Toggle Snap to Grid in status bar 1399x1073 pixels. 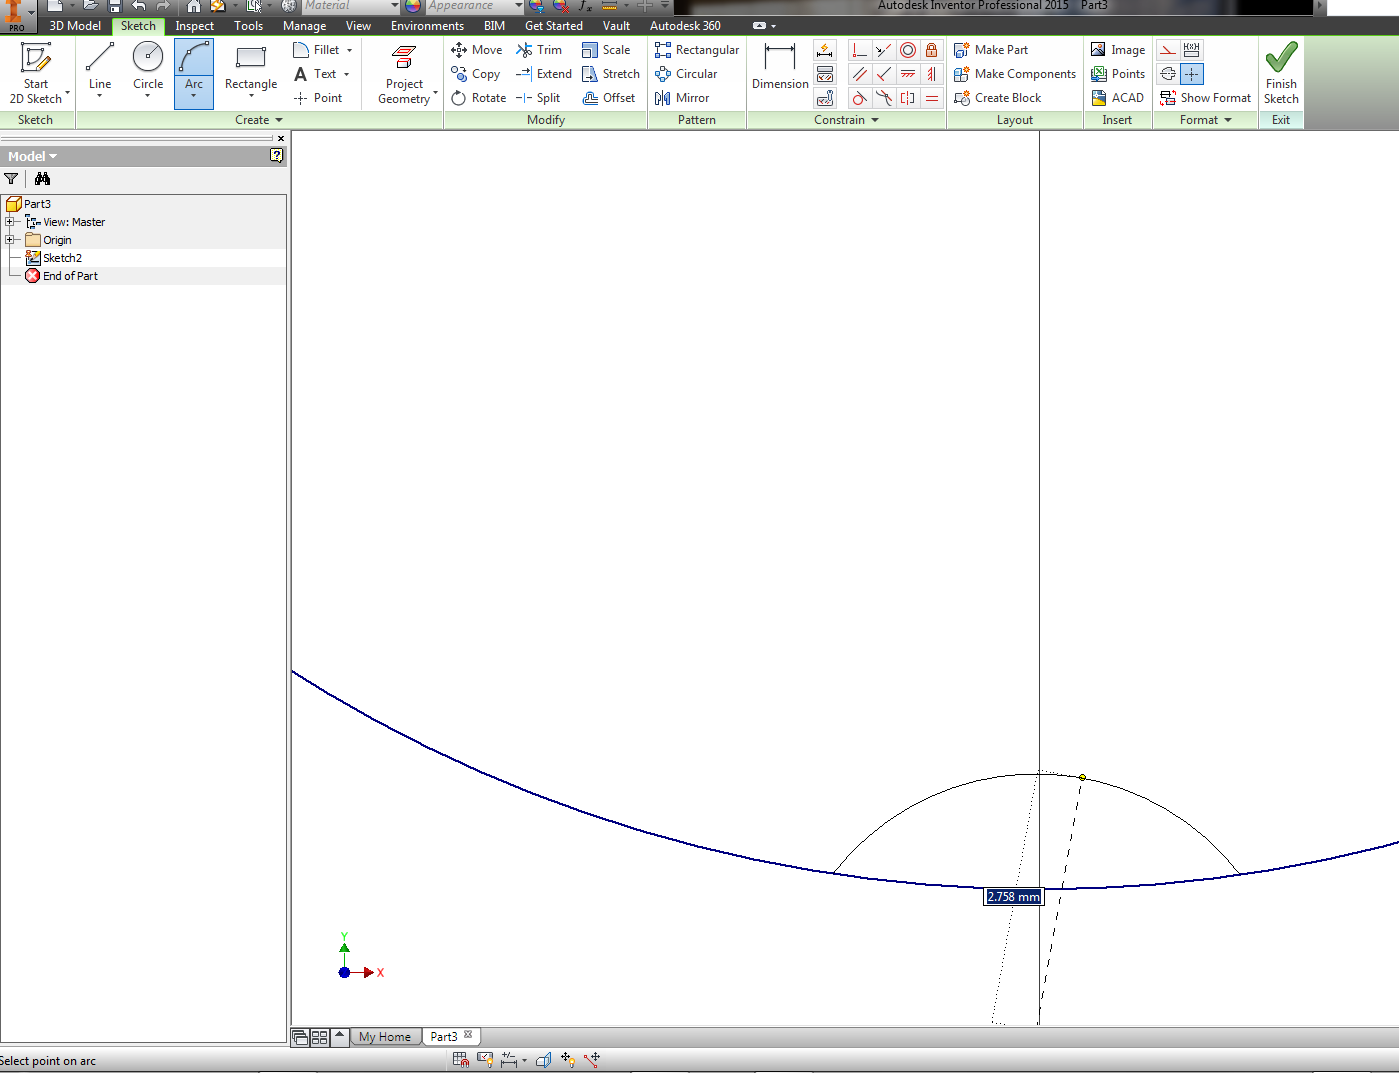click(461, 1059)
